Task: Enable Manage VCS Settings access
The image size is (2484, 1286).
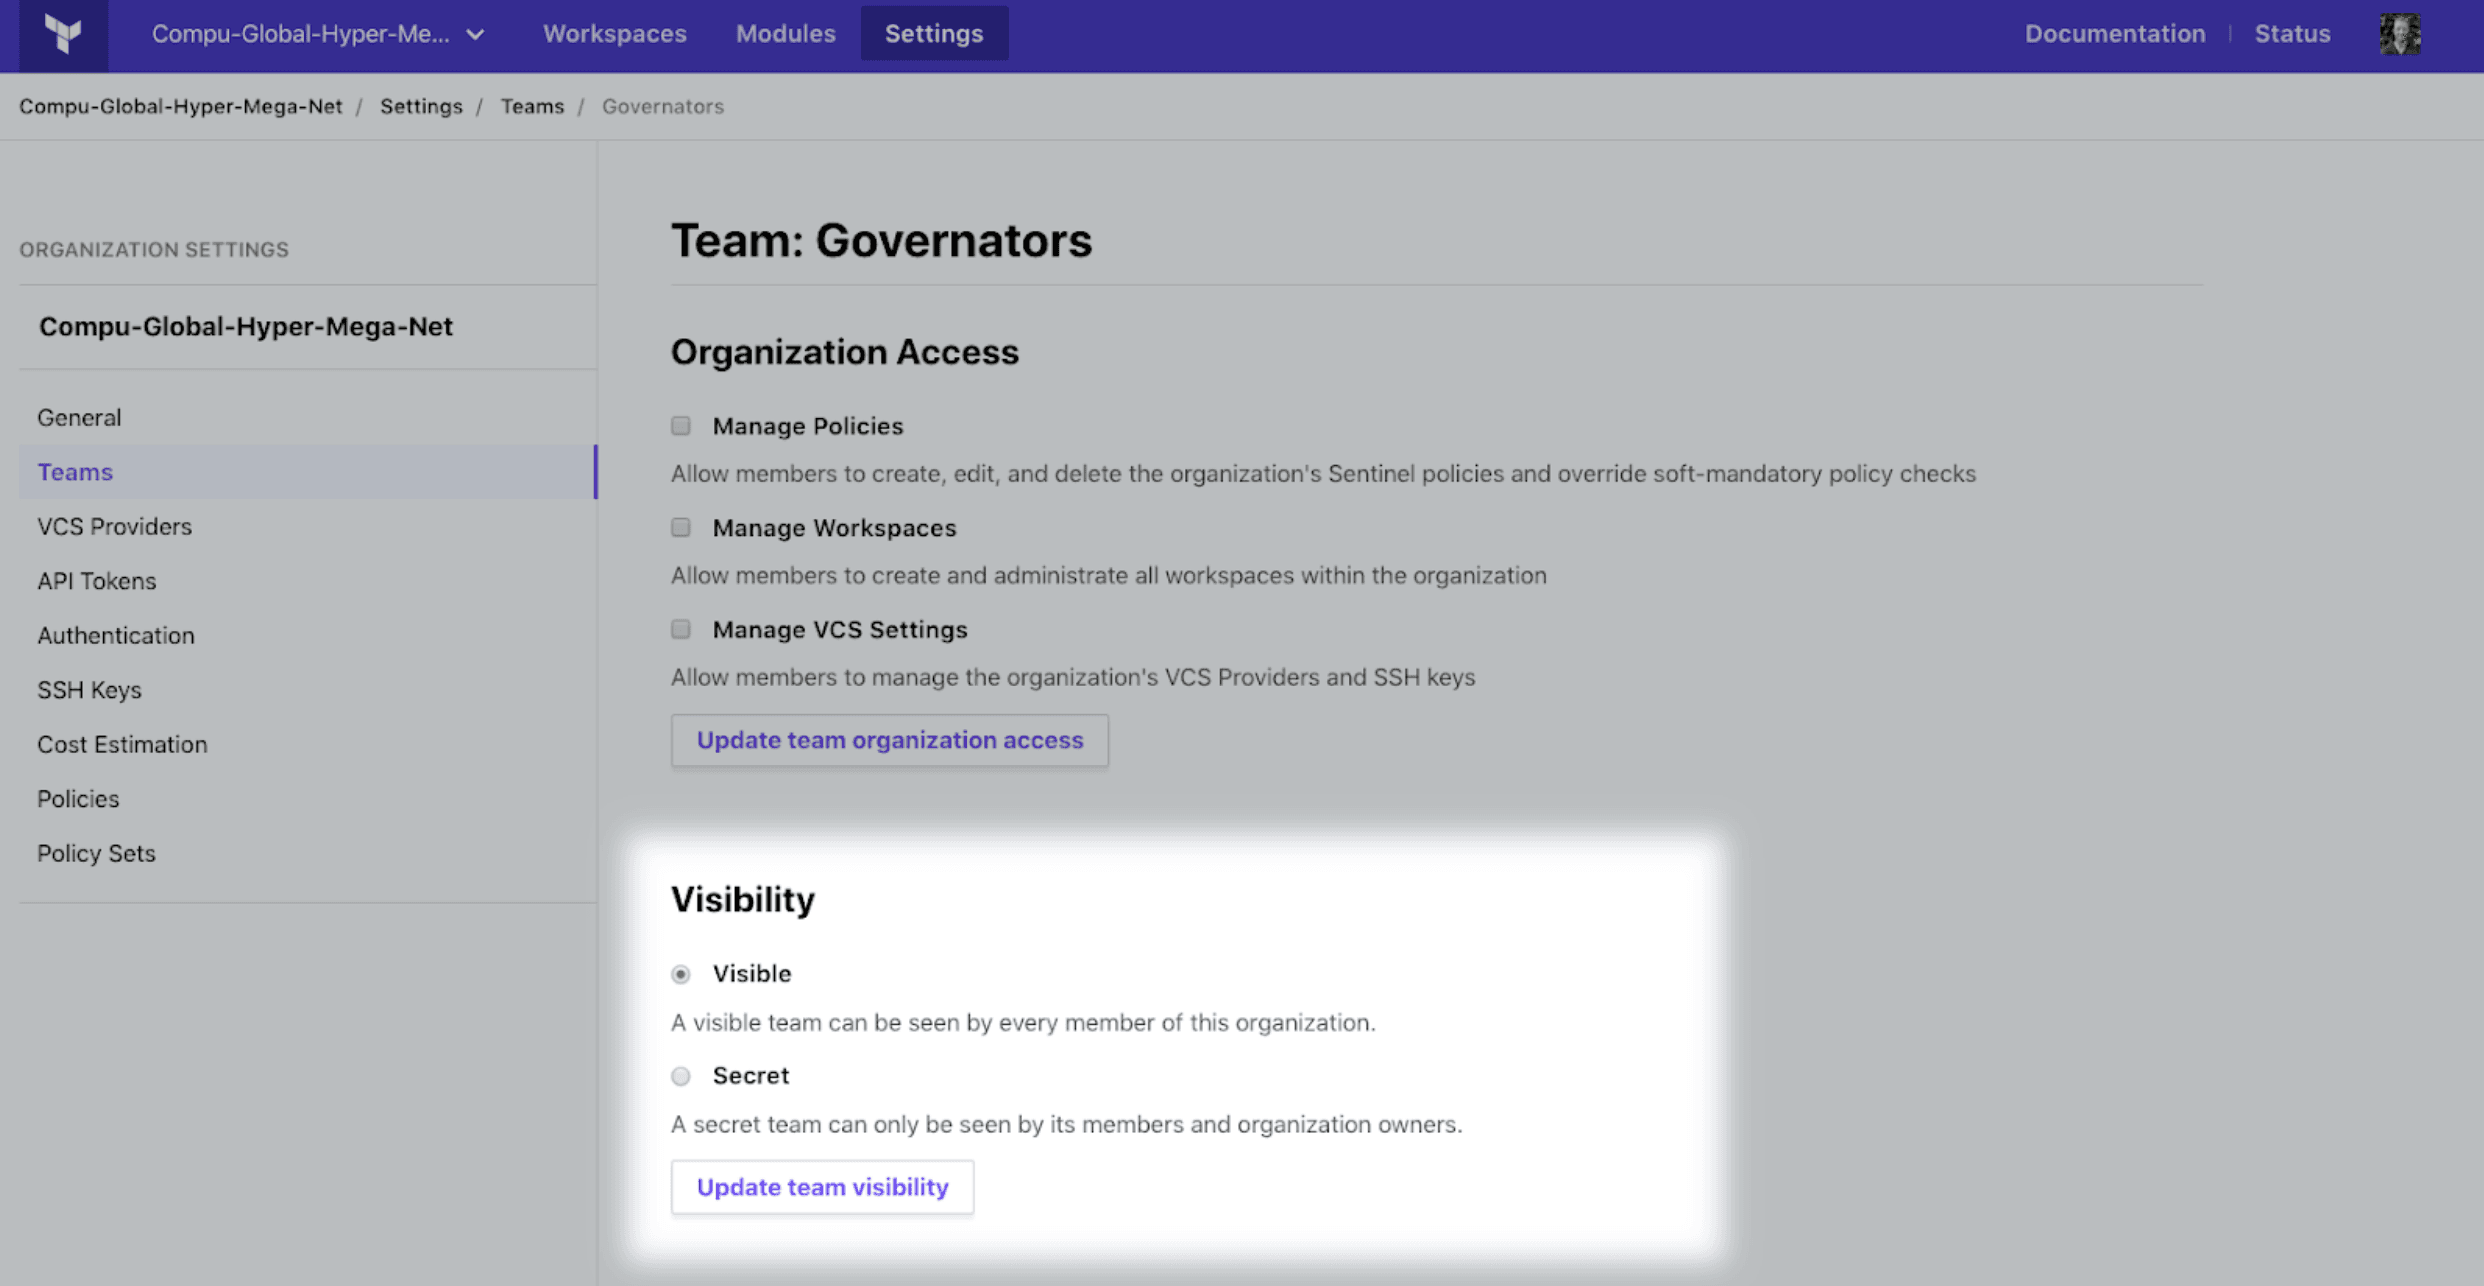Action: pos(681,629)
